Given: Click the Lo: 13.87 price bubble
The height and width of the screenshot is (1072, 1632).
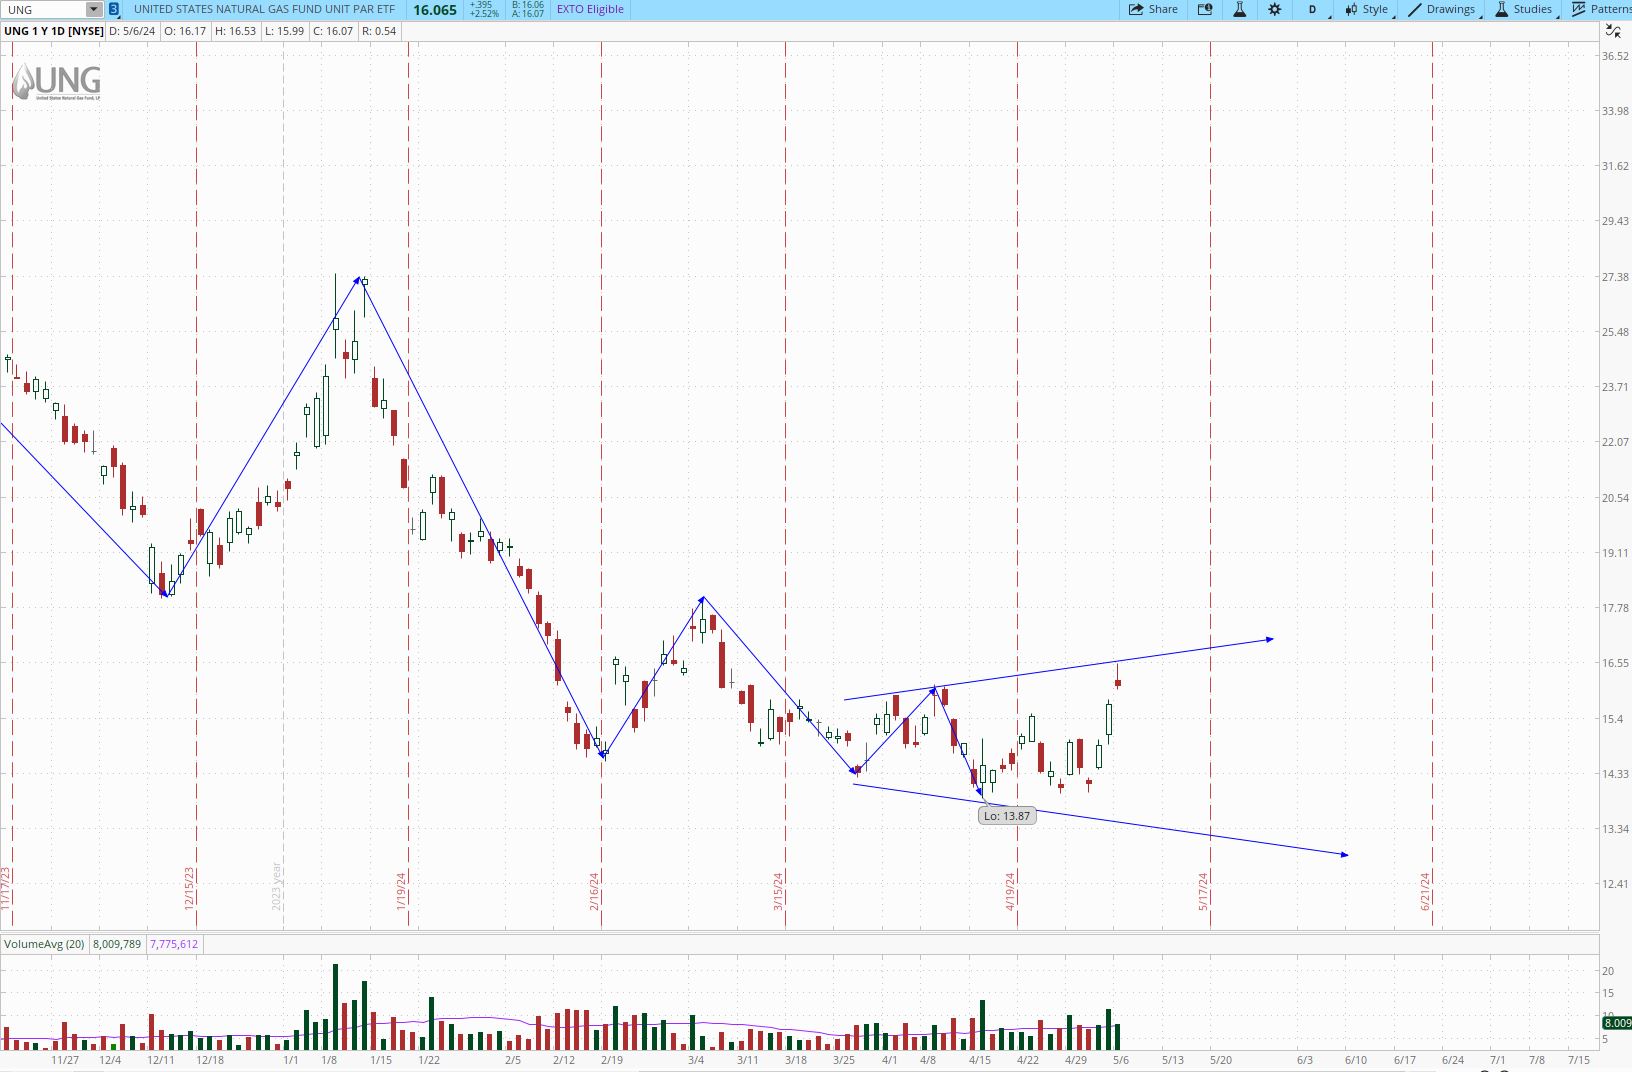Looking at the screenshot, I should point(1006,816).
